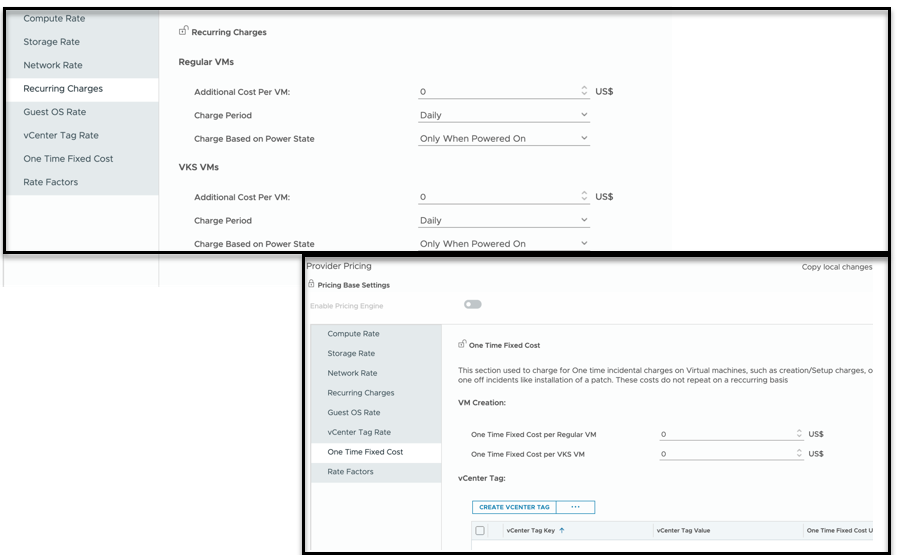The height and width of the screenshot is (555, 901).
Task: Click the One Time Fixed Cost column header
Action: click(x=839, y=530)
